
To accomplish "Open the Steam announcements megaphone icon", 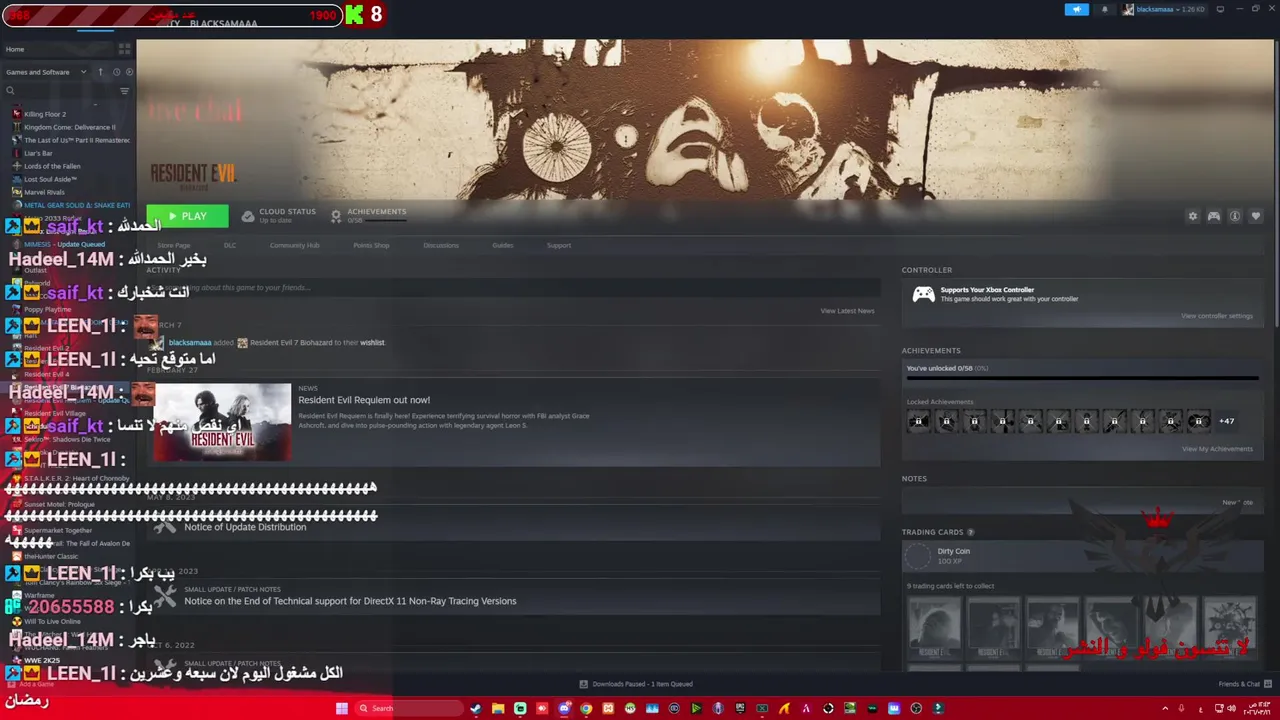I will [x=1076, y=10].
